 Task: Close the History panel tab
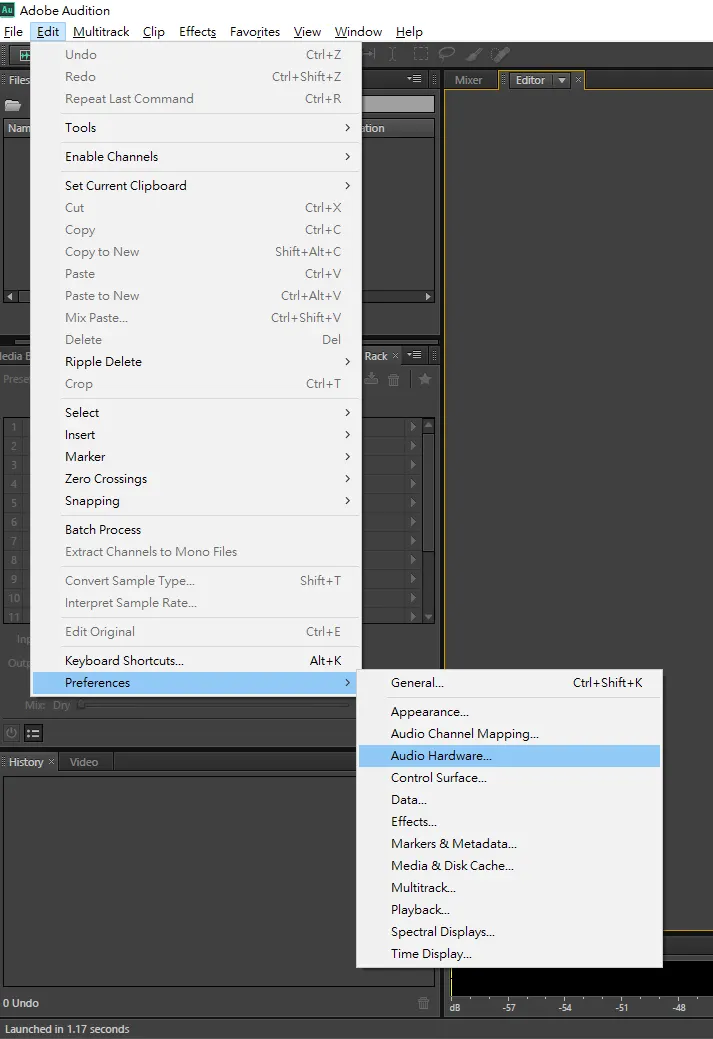51,762
